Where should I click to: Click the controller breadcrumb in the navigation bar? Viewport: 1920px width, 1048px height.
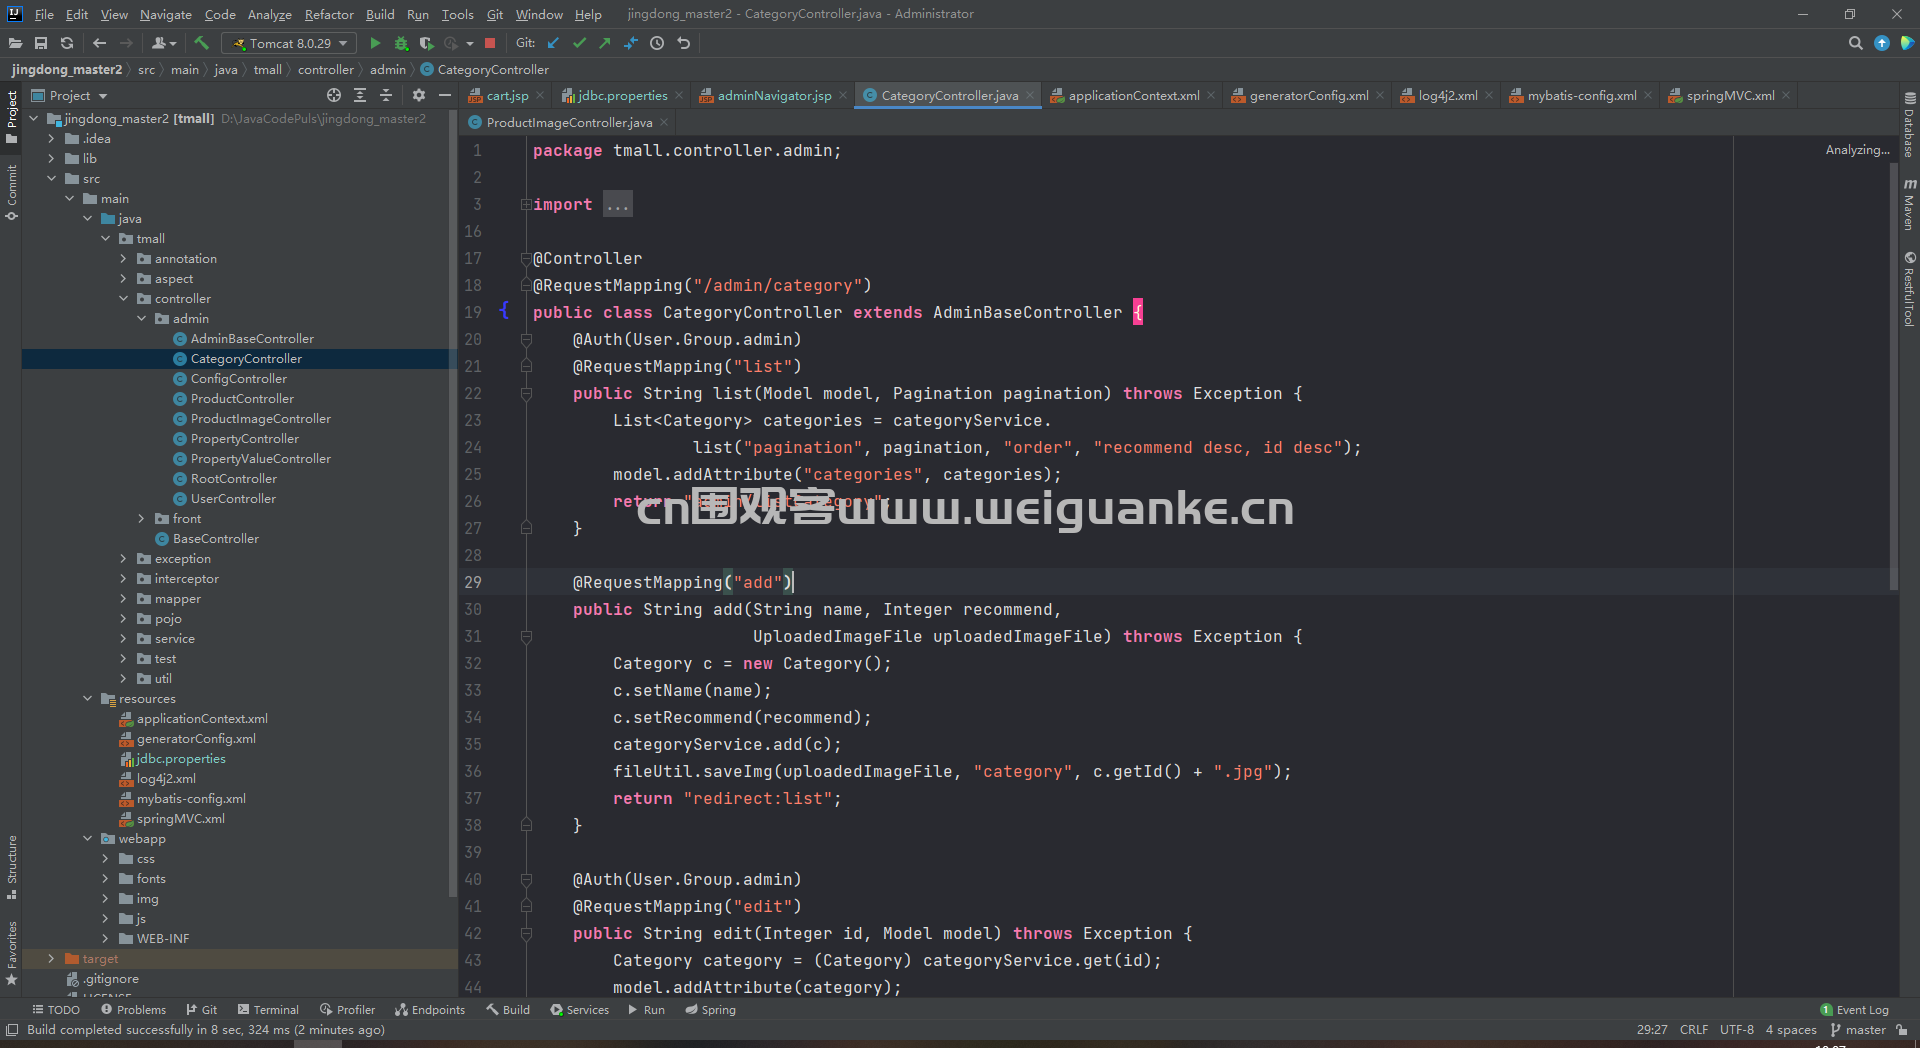(326, 70)
